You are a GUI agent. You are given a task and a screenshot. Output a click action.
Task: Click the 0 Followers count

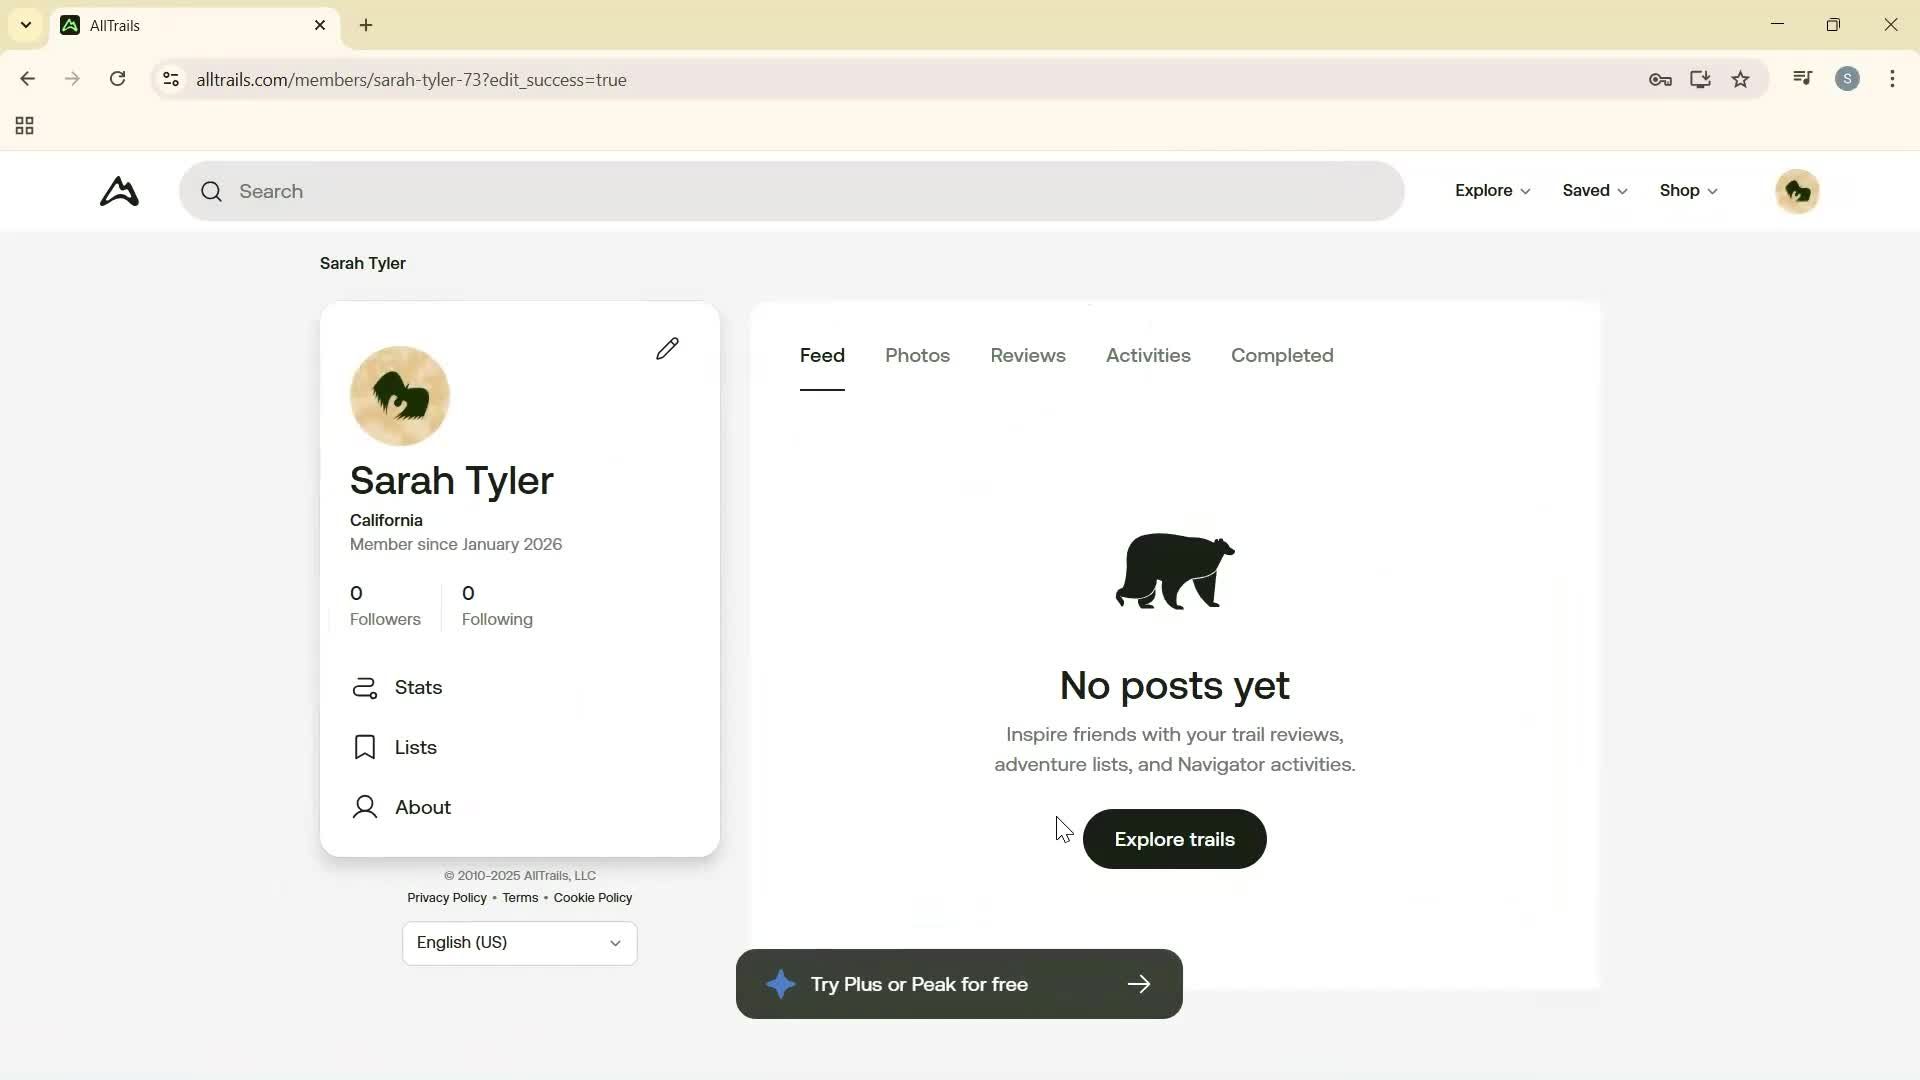pyautogui.click(x=385, y=605)
